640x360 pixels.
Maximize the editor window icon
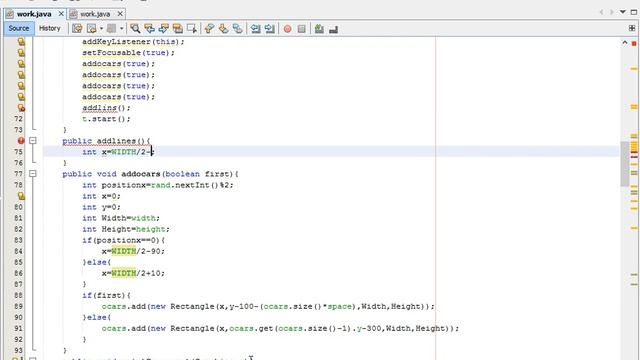click(634, 12)
